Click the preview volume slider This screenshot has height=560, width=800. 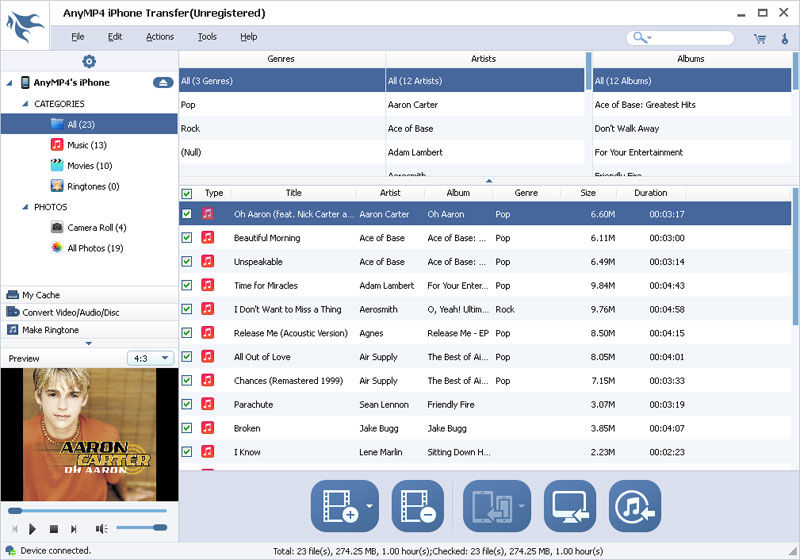click(x=141, y=528)
